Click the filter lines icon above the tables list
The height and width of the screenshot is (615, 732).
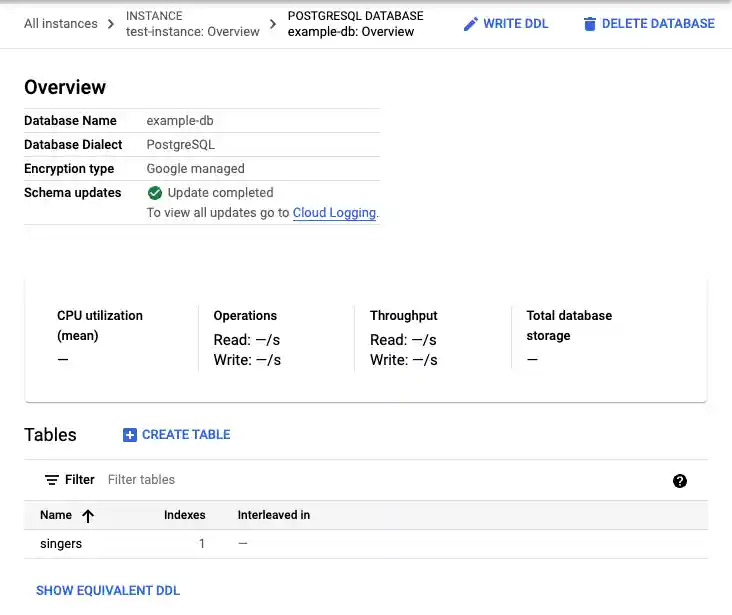tap(52, 480)
